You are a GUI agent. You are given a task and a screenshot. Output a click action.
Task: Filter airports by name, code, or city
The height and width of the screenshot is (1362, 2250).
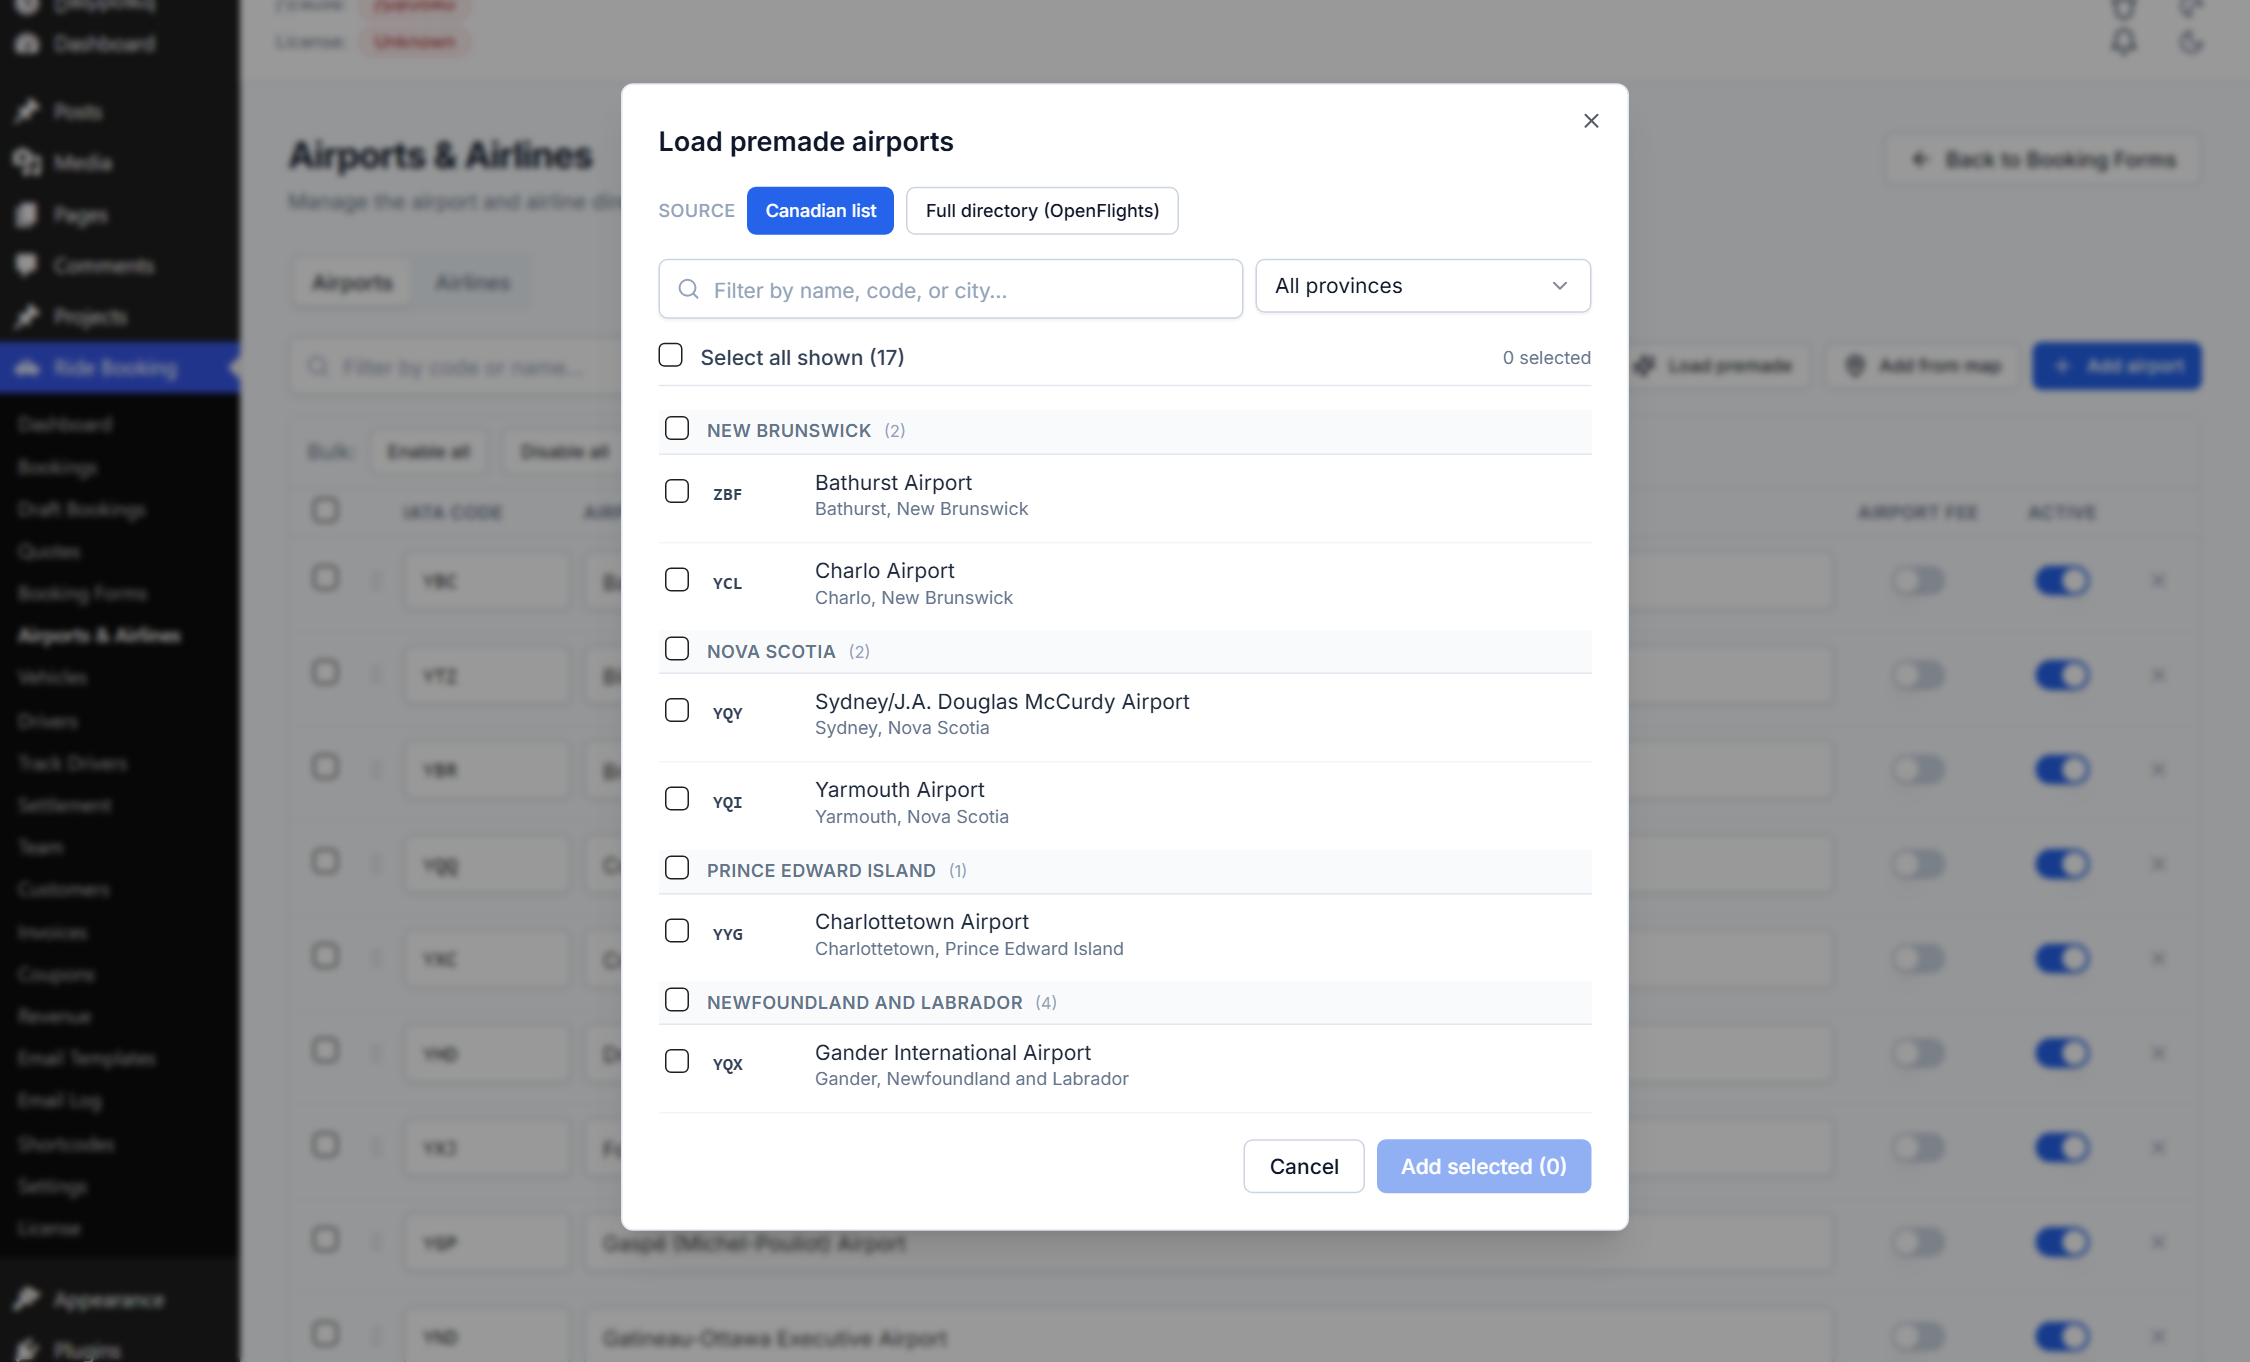950,289
